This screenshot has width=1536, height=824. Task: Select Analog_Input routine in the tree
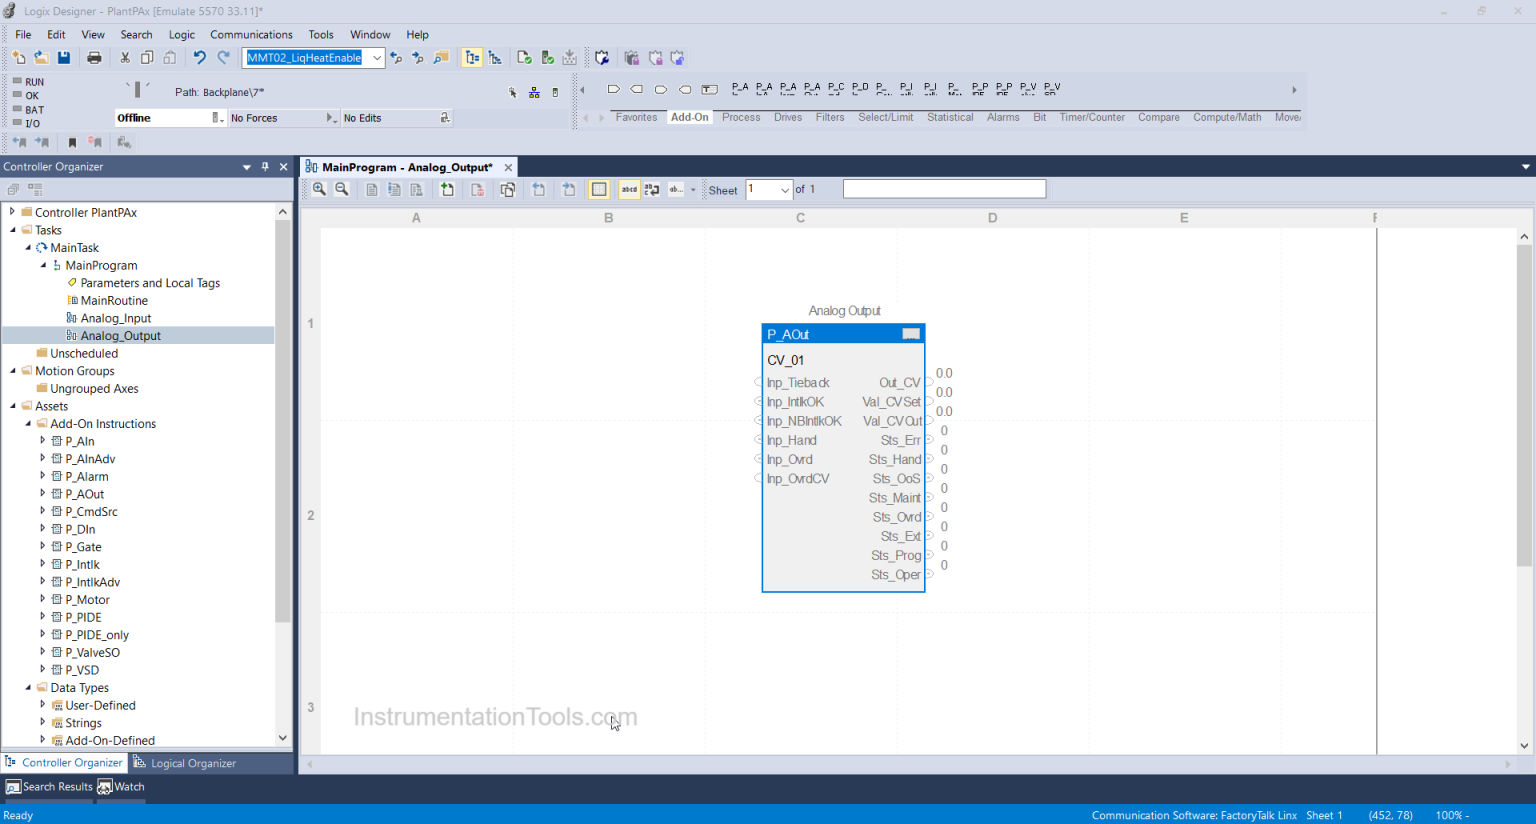point(116,318)
